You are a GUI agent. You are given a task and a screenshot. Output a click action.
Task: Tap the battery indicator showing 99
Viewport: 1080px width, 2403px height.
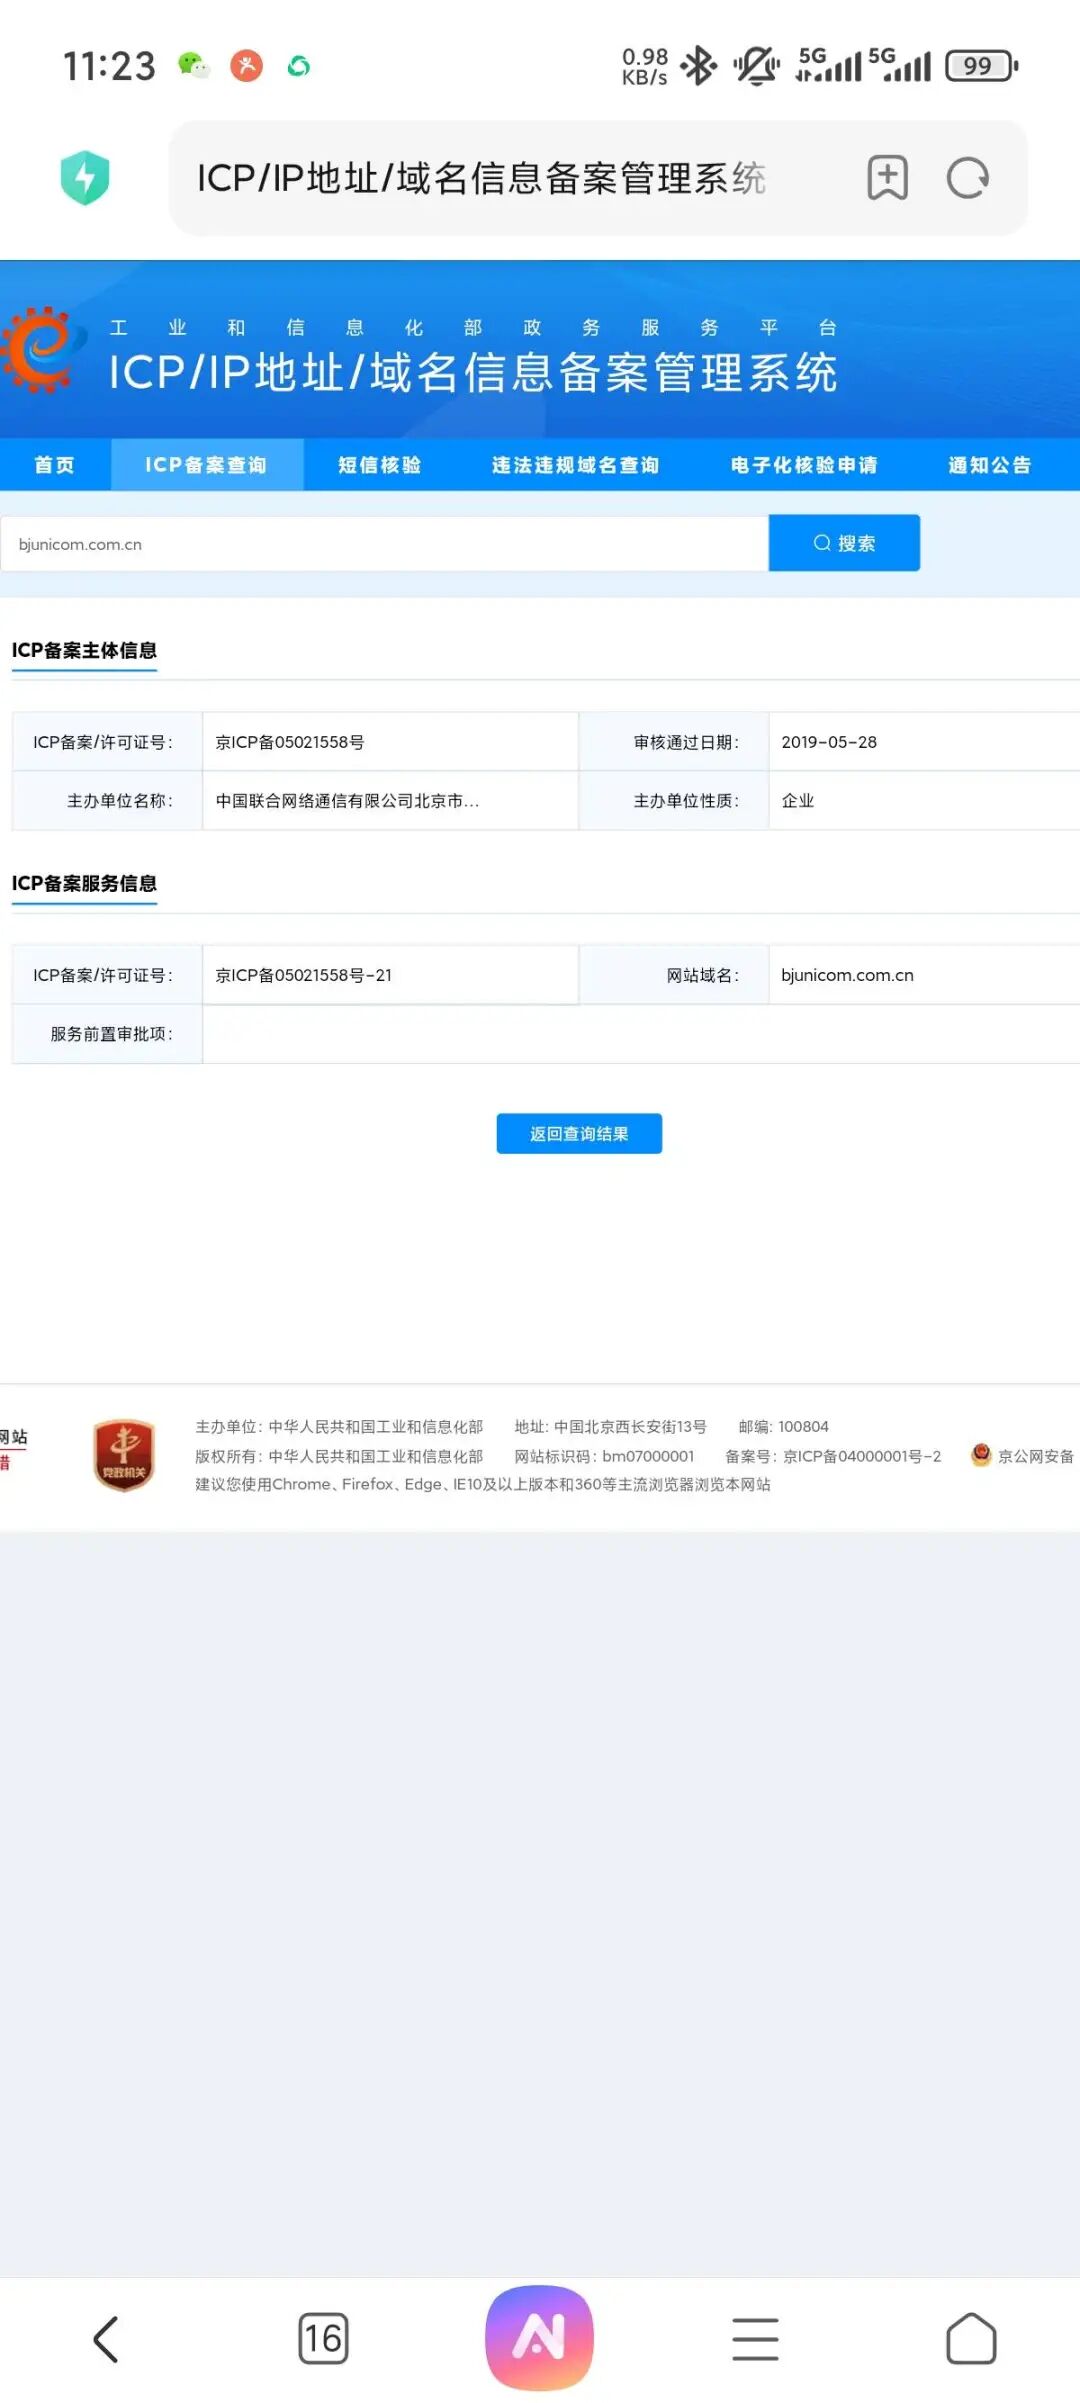coord(982,66)
